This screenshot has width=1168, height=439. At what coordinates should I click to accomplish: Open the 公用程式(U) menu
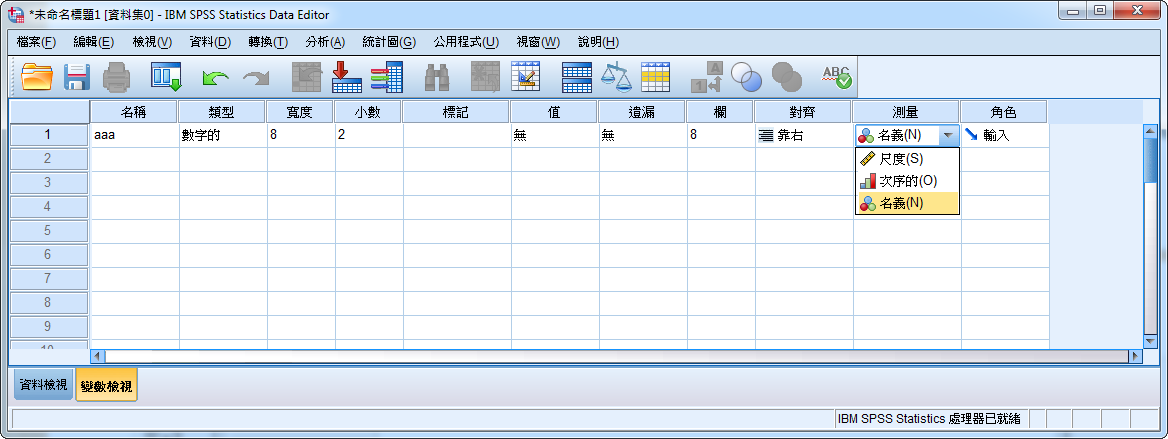point(466,42)
